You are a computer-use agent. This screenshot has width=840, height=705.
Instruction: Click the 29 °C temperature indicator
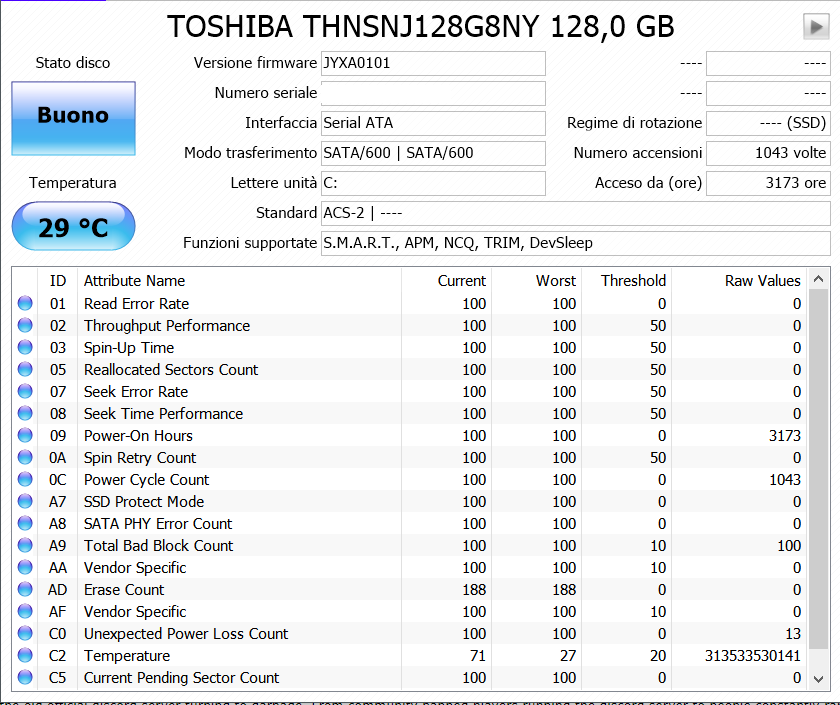pyautogui.click(x=73, y=226)
